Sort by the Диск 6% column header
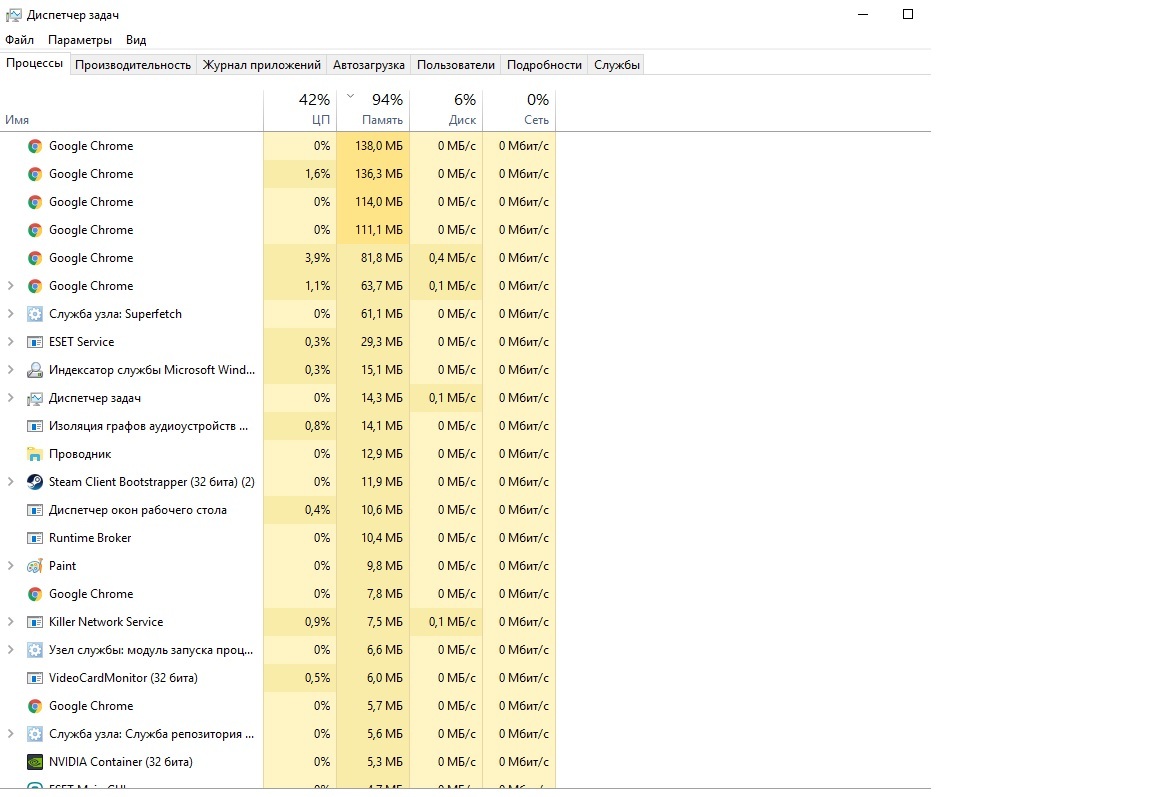This screenshot has height=797, width=1152. pyautogui.click(x=446, y=110)
